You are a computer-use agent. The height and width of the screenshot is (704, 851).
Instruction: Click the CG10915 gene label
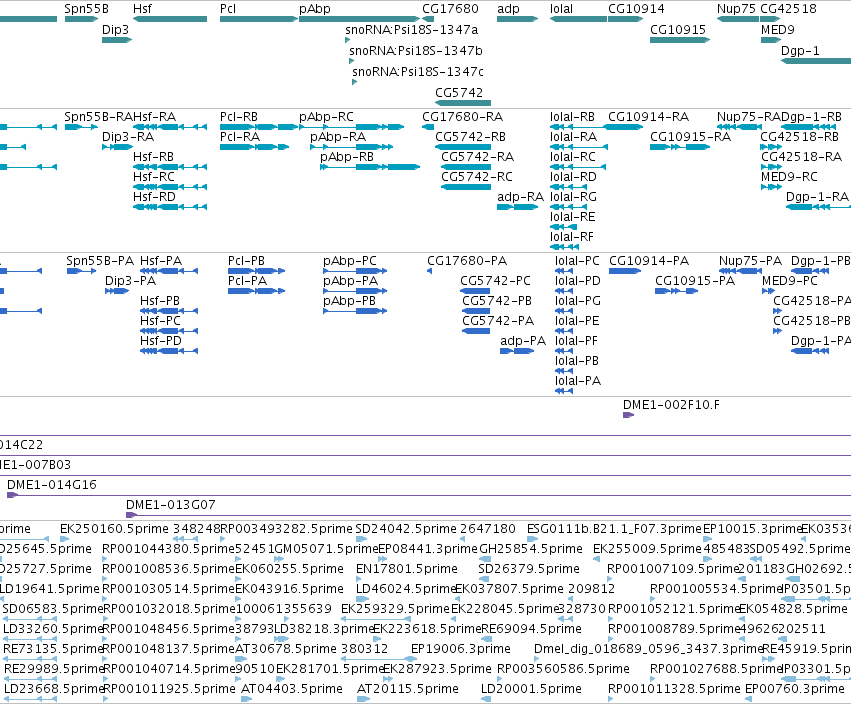click(678, 29)
